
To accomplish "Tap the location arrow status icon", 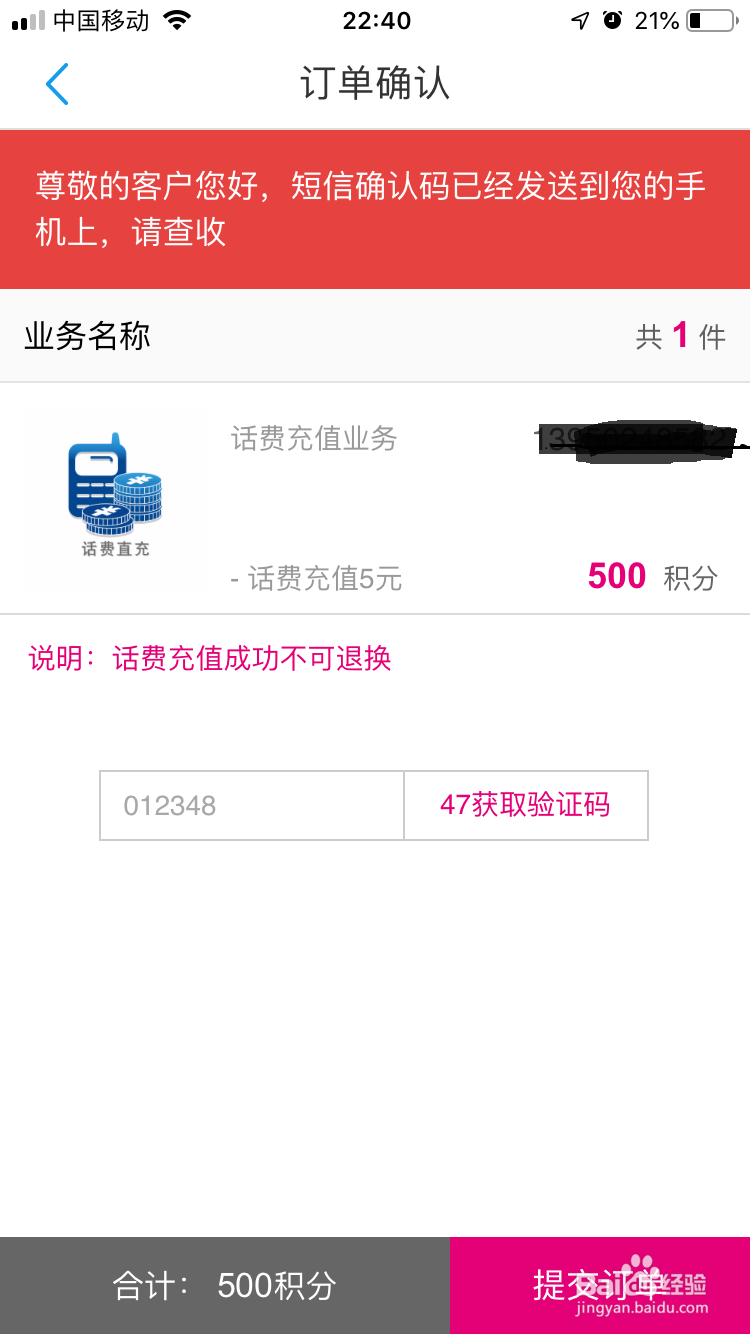I will tap(580, 20).
